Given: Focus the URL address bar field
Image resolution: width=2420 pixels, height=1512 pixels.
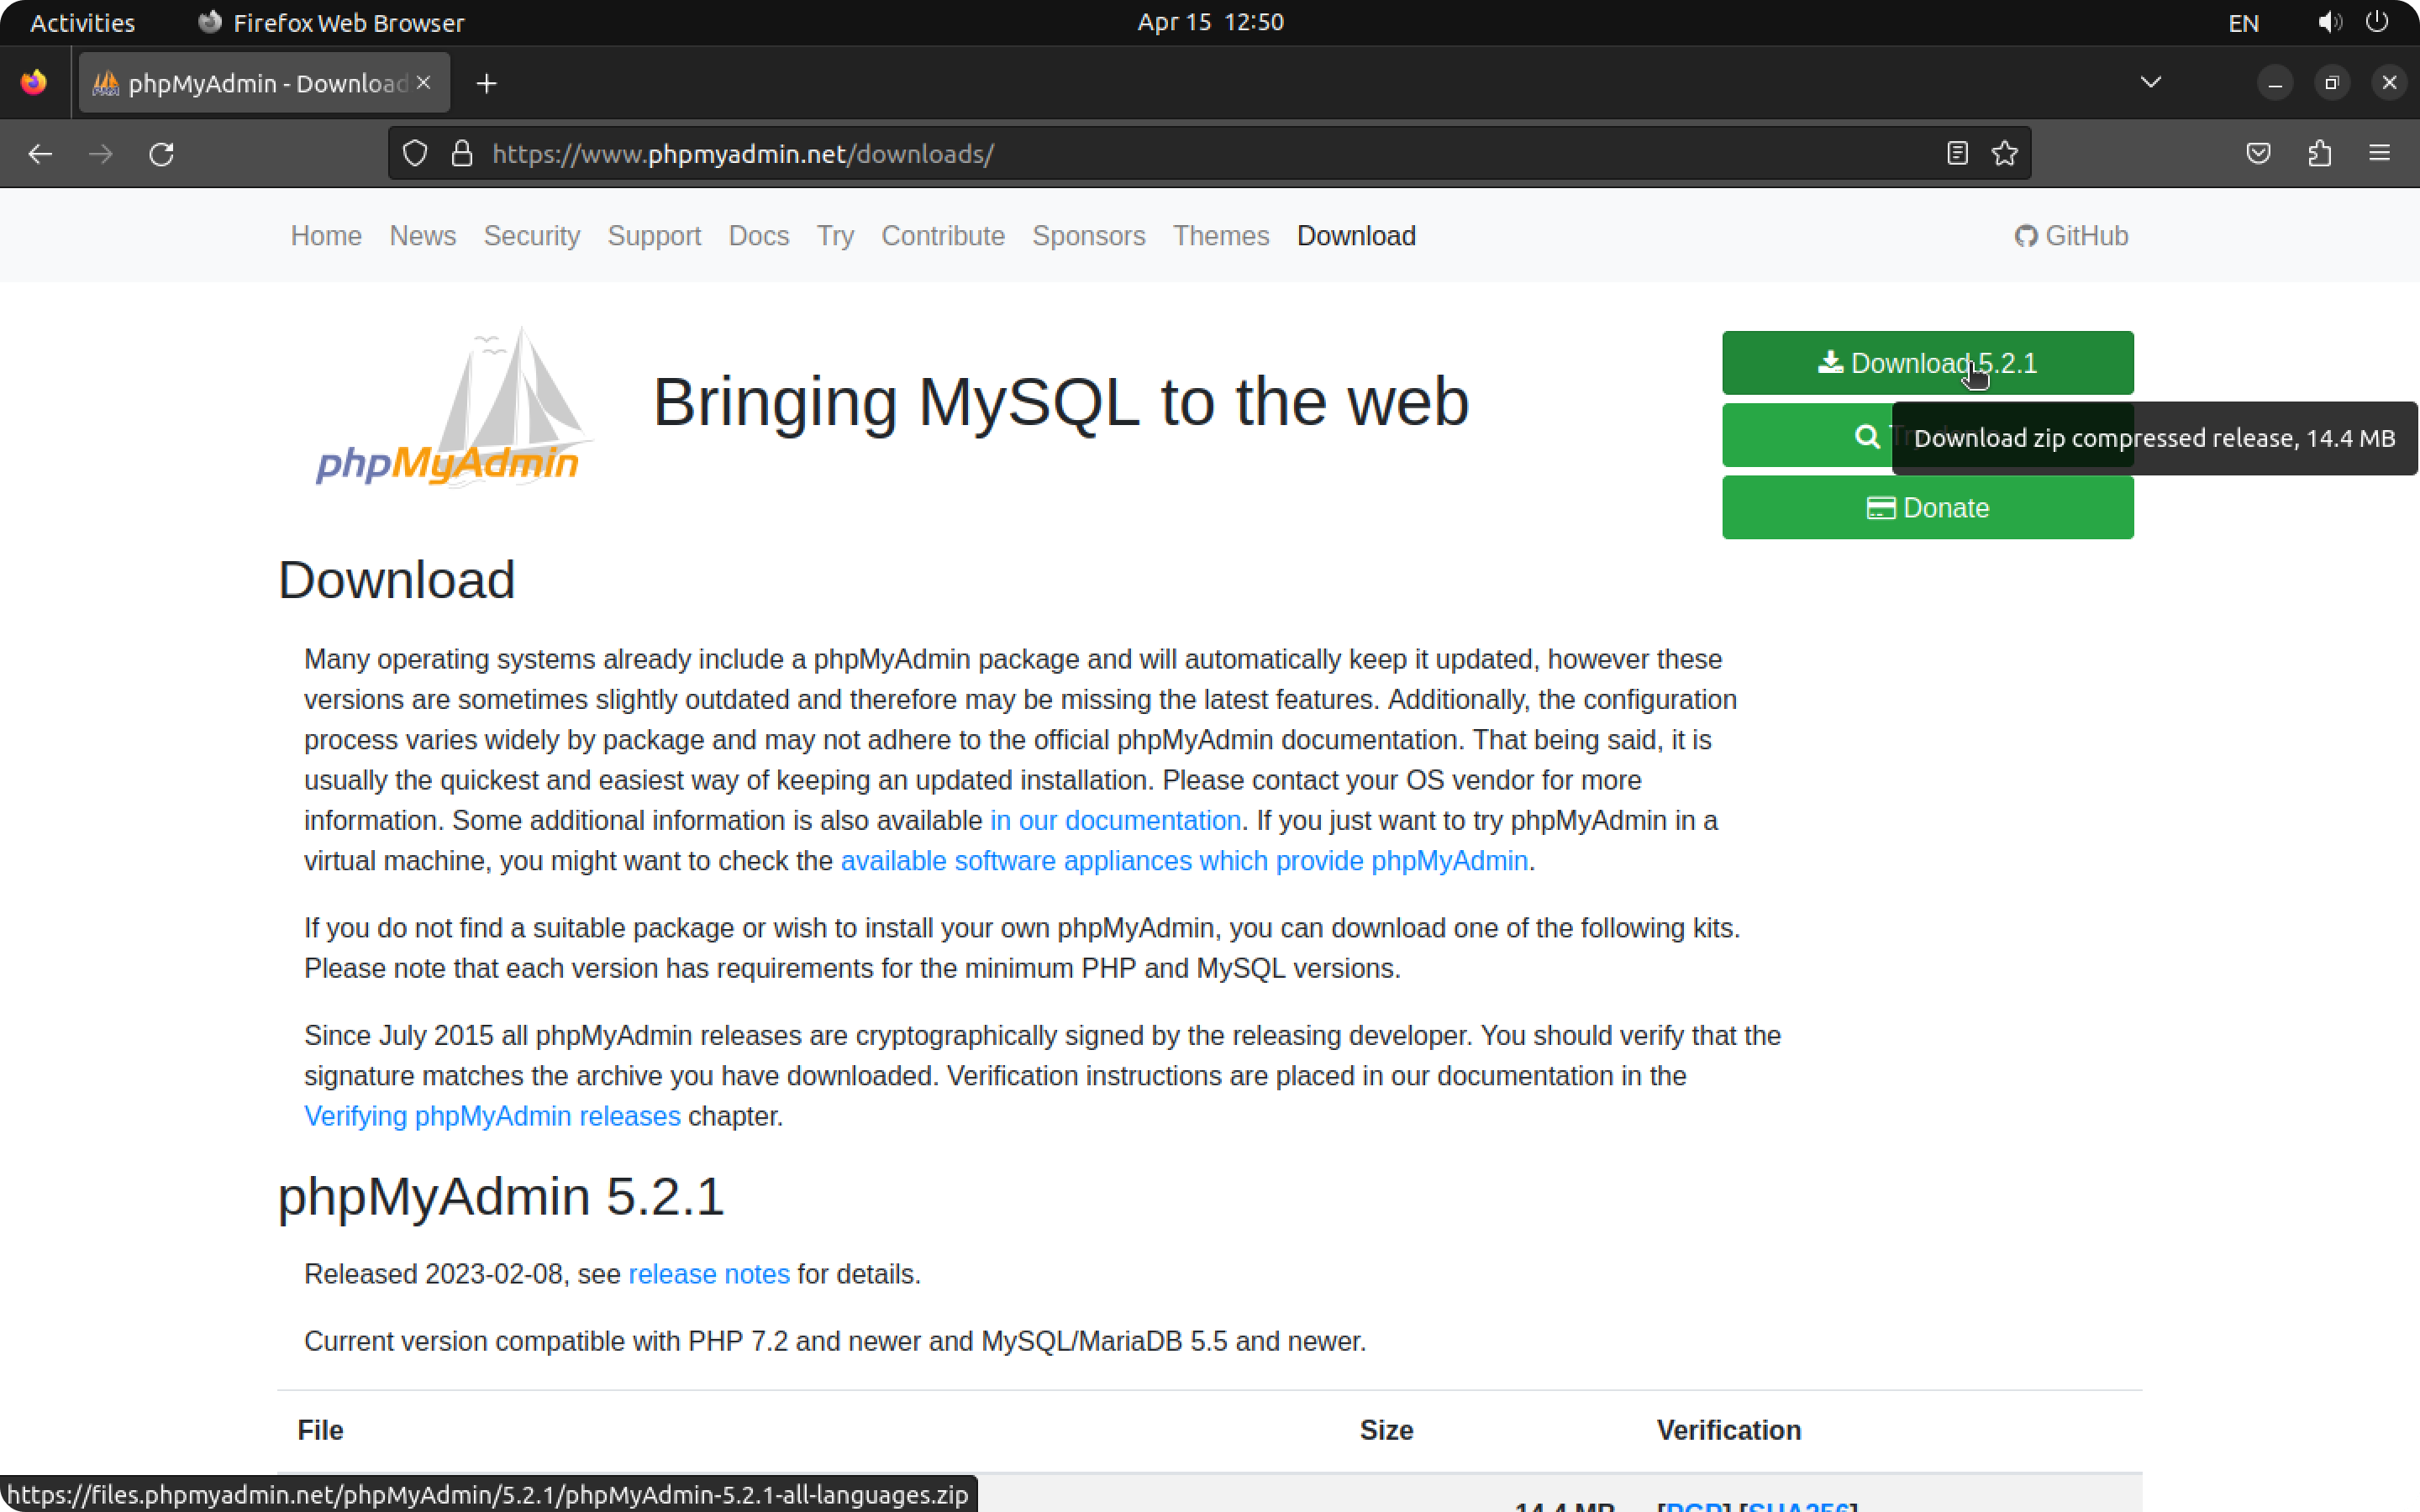Looking at the screenshot, I should coord(1208,154).
